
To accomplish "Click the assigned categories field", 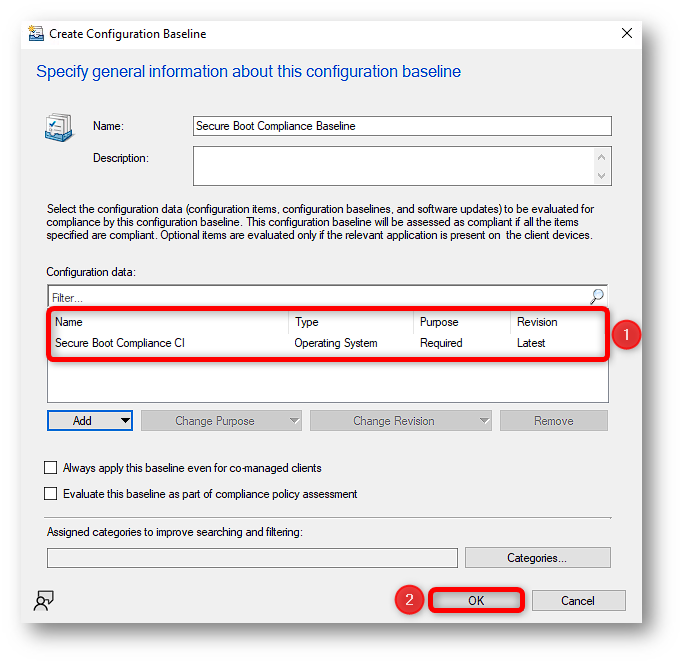I will tap(252, 558).
